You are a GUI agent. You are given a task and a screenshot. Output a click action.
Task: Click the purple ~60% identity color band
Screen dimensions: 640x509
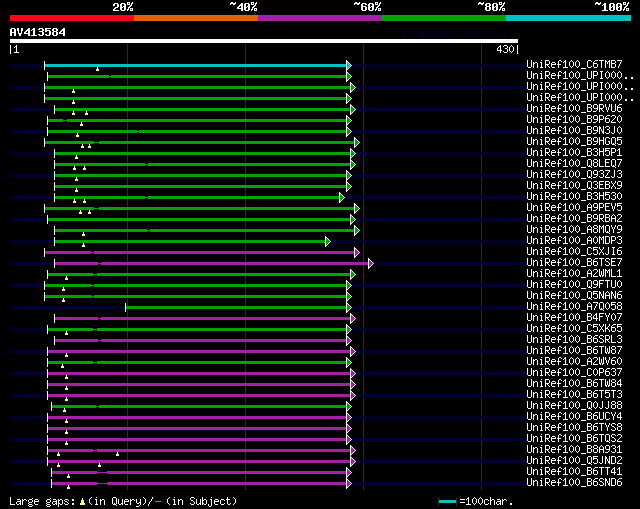tap(320, 18)
